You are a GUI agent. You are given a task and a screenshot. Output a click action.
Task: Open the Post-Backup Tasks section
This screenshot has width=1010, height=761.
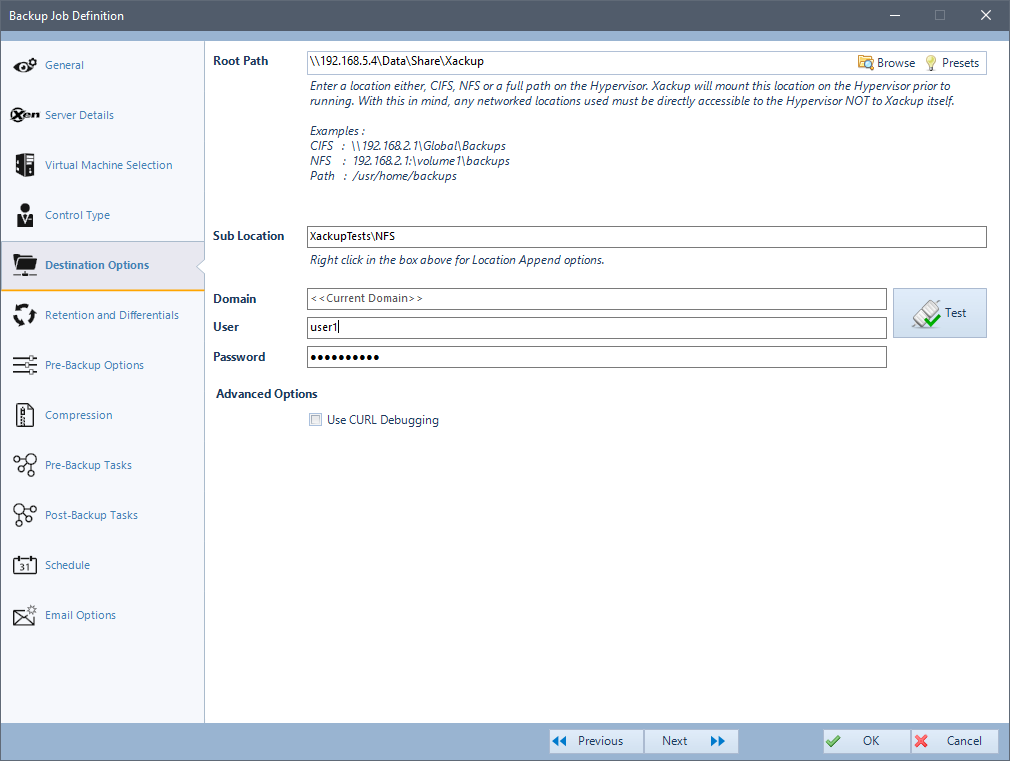(102, 515)
